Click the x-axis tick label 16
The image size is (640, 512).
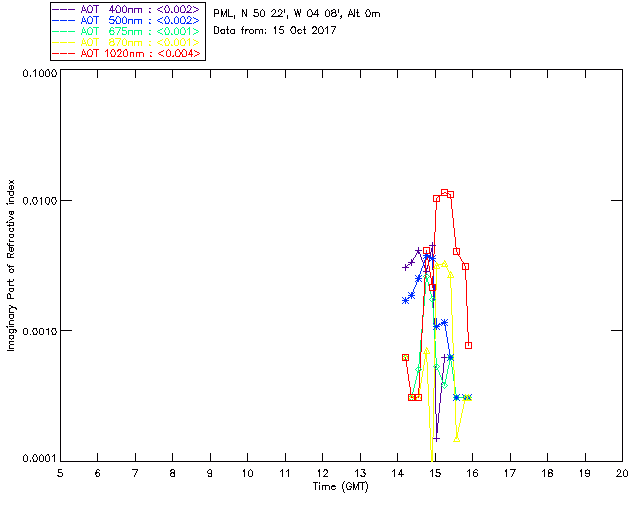(473, 473)
